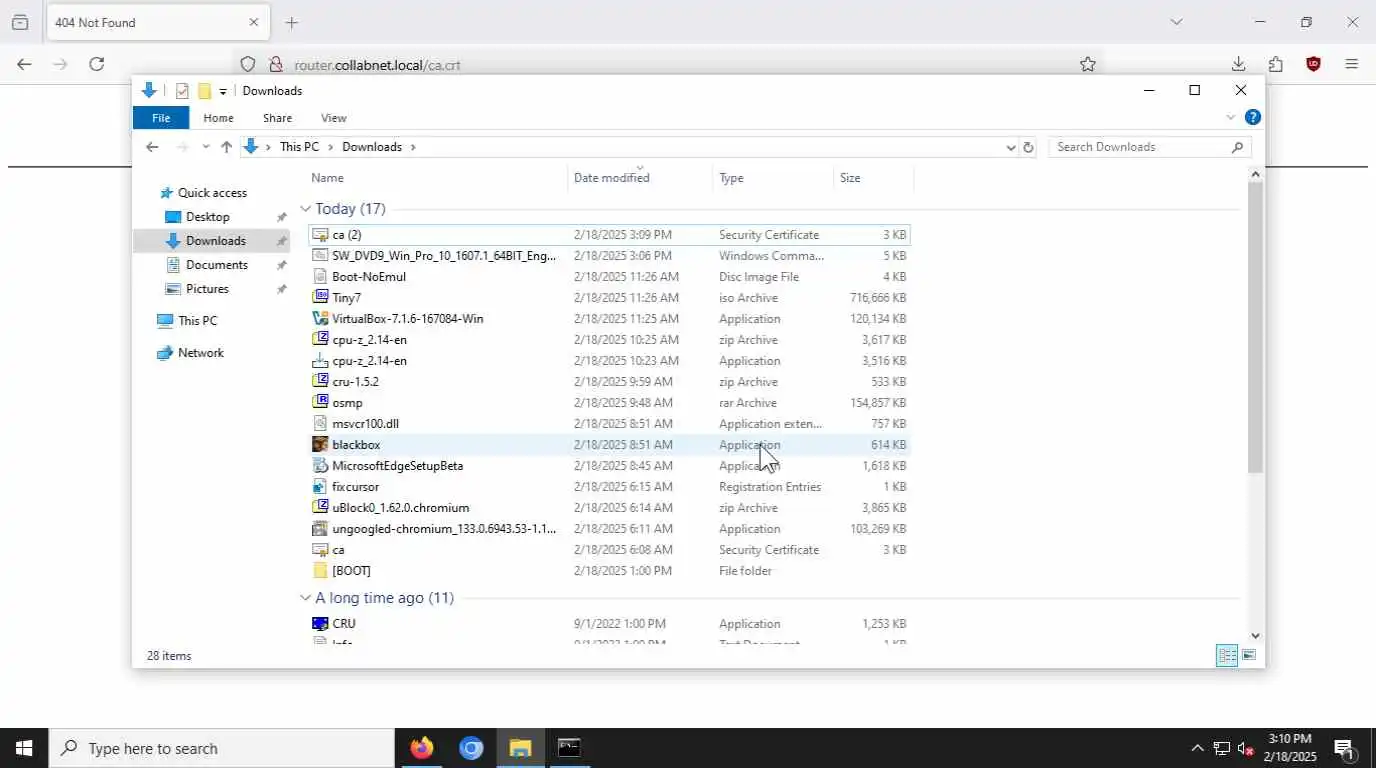
Task: Open the View ribbon tab
Action: pos(334,118)
